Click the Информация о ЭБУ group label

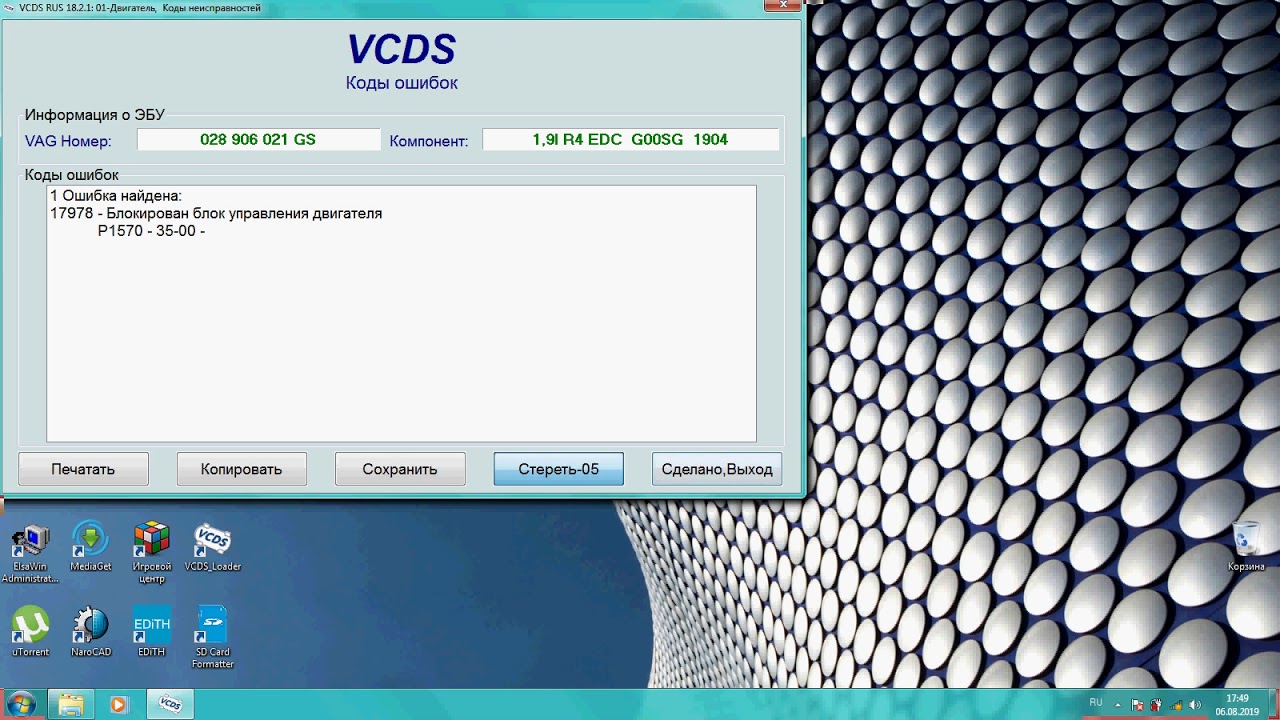click(x=95, y=115)
